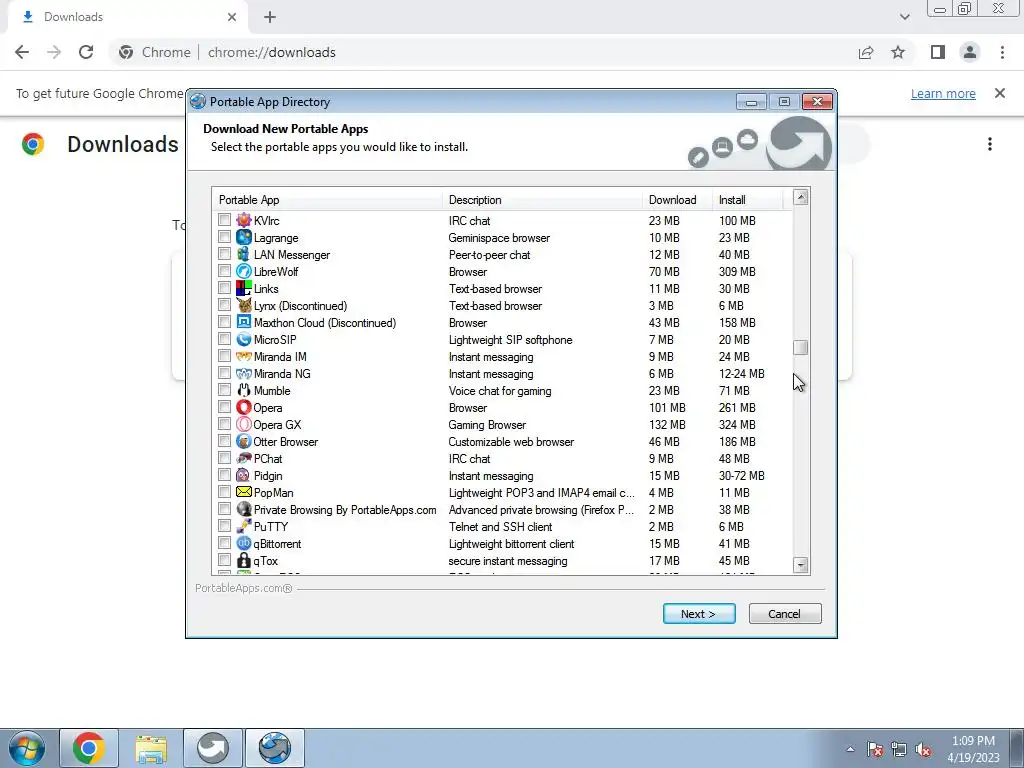The height and width of the screenshot is (768, 1024).
Task: Click the list scroll up arrow
Action: [801, 197]
